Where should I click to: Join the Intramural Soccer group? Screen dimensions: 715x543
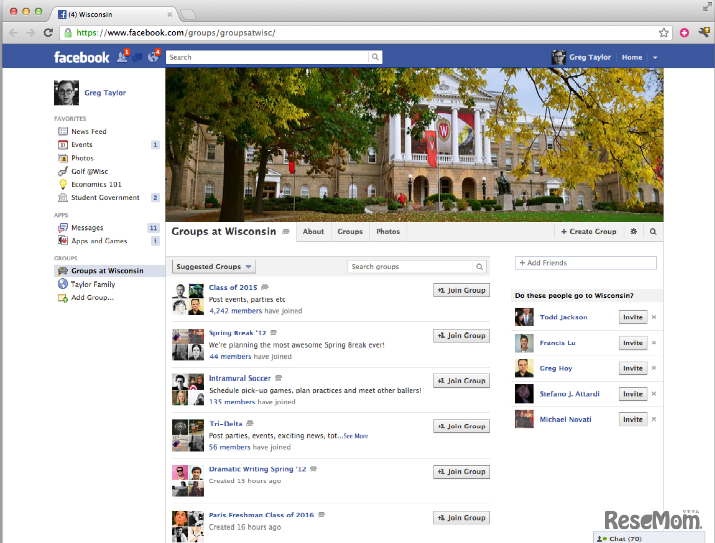tap(461, 381)
